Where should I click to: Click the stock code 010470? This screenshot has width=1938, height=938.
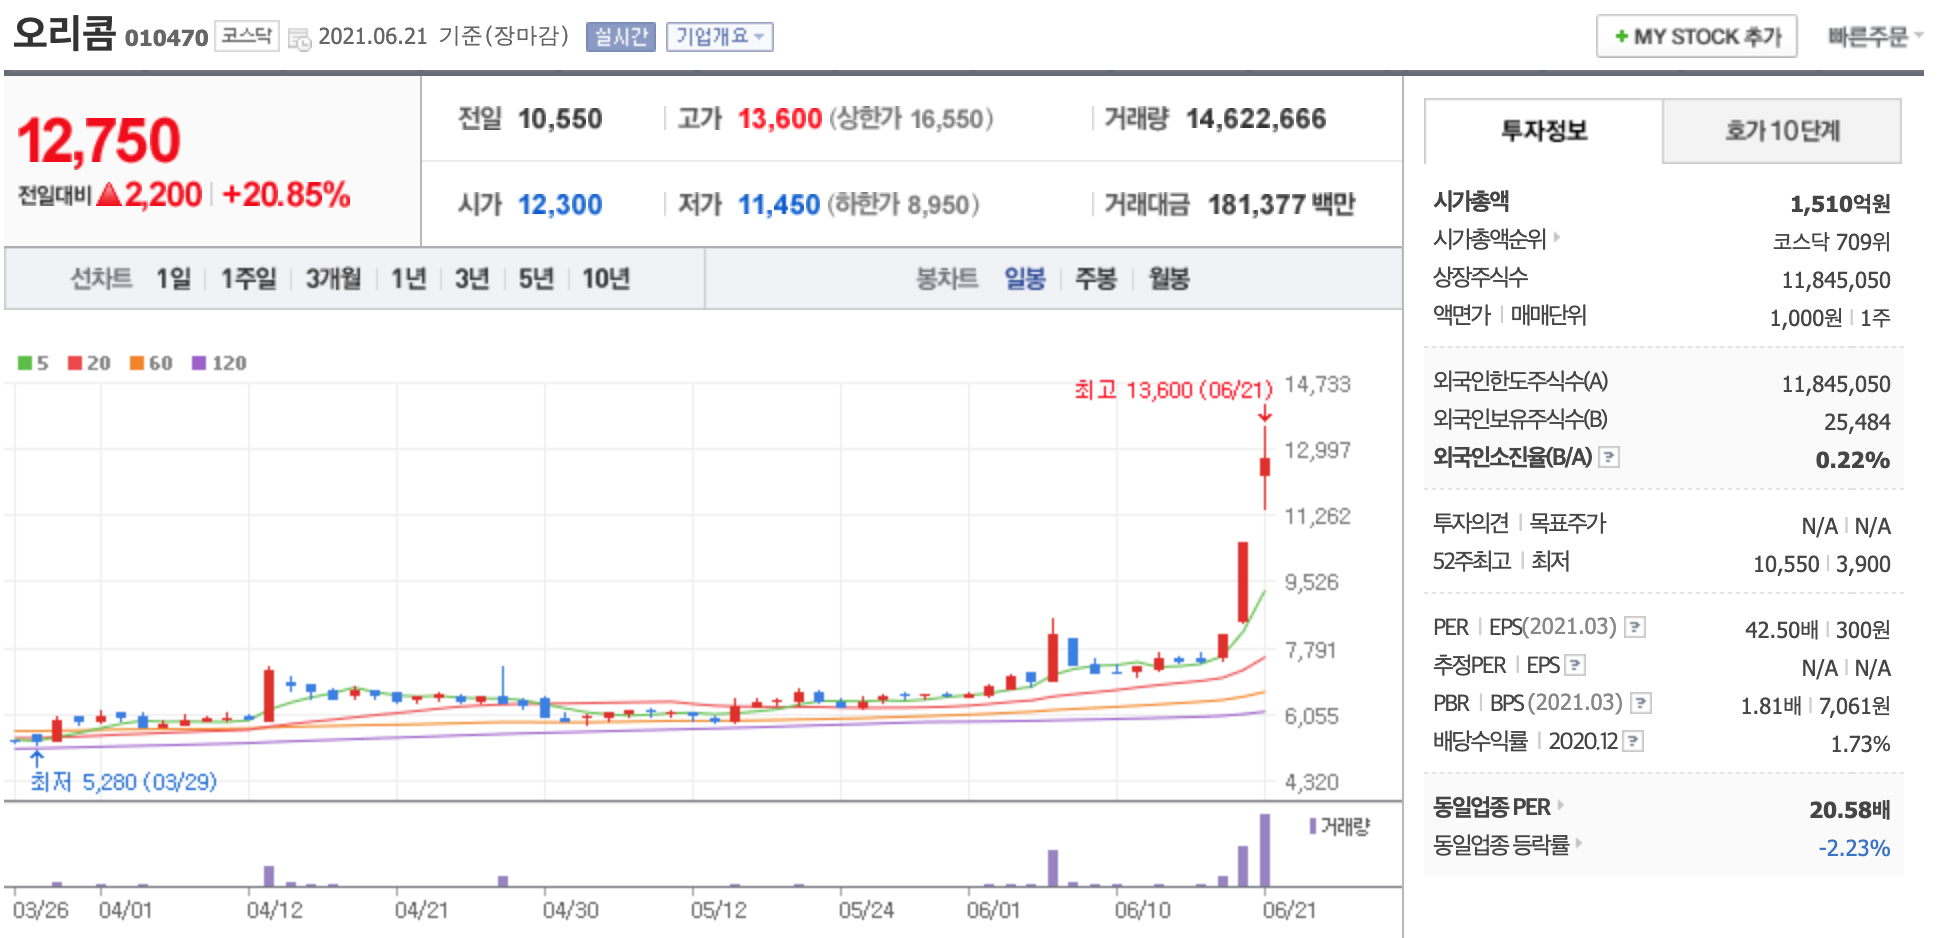click(x=166, y=38)
